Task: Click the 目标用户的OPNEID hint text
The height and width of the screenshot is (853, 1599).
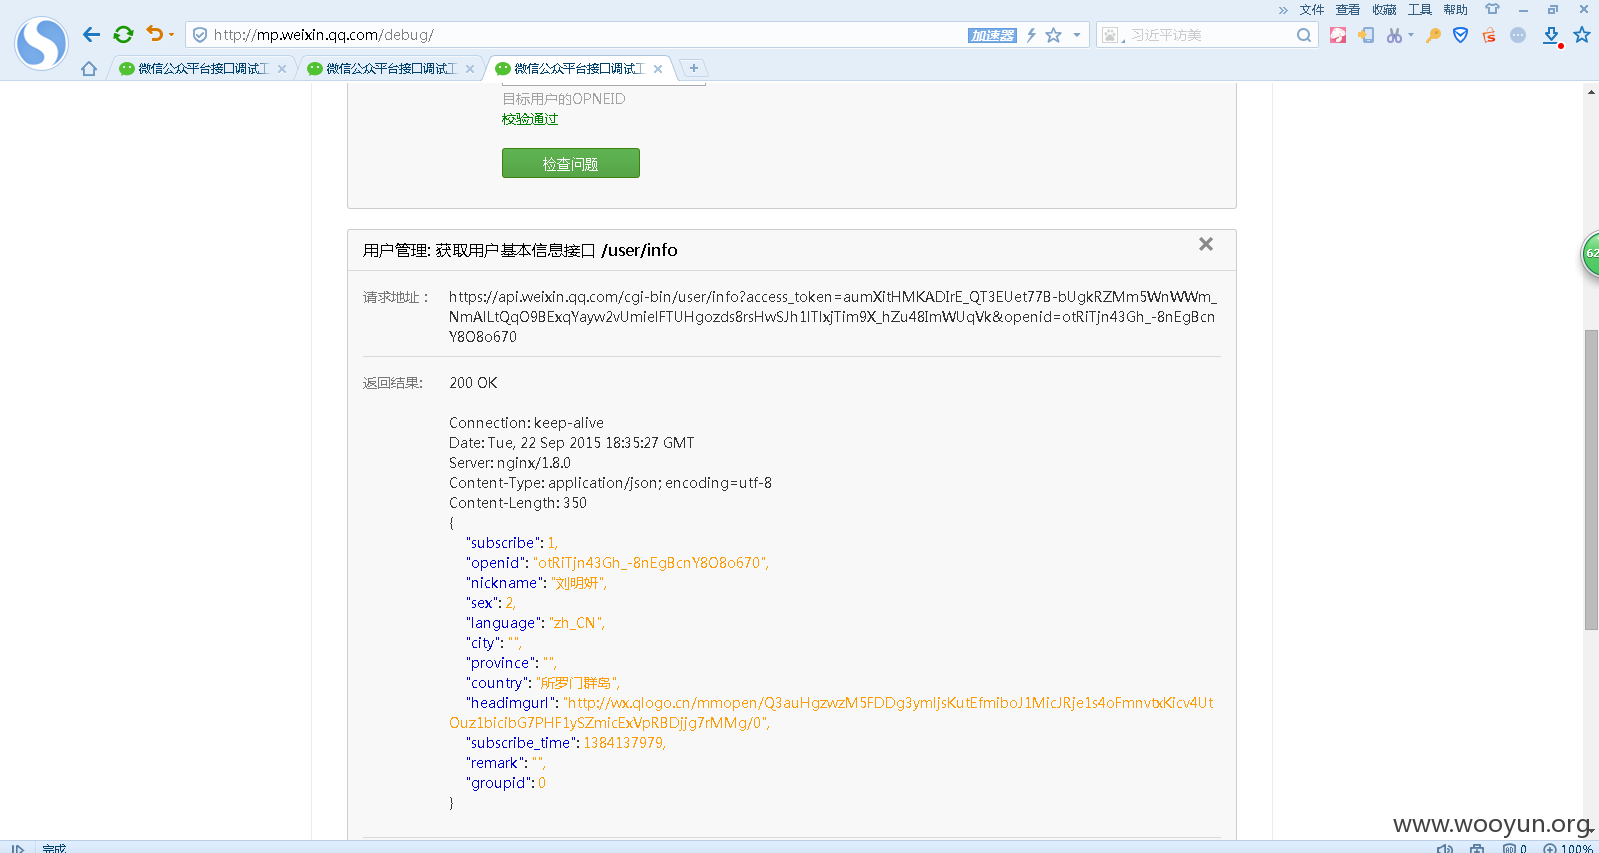Action: point(564,99)
